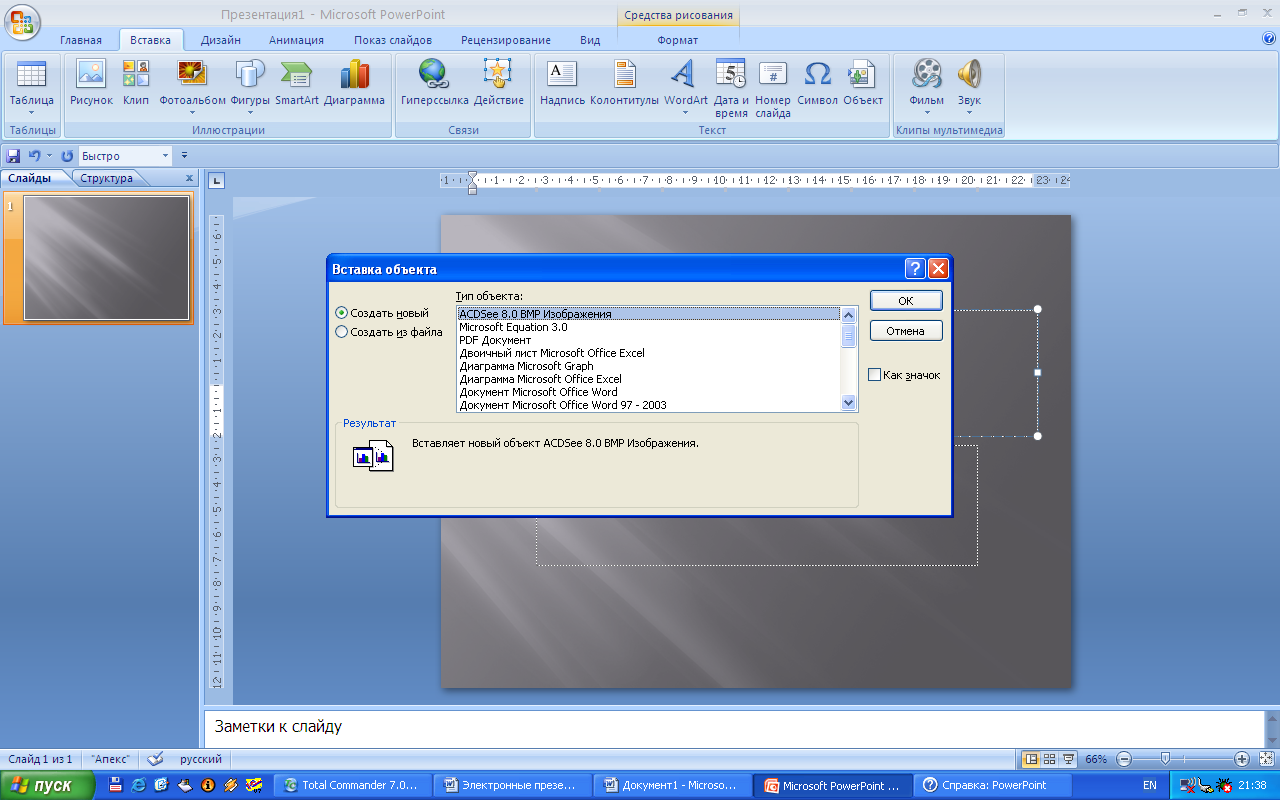Open the Показ слайдов ribbon tab
This screenshot has width=1280, height=800.
tap(393, 40)
